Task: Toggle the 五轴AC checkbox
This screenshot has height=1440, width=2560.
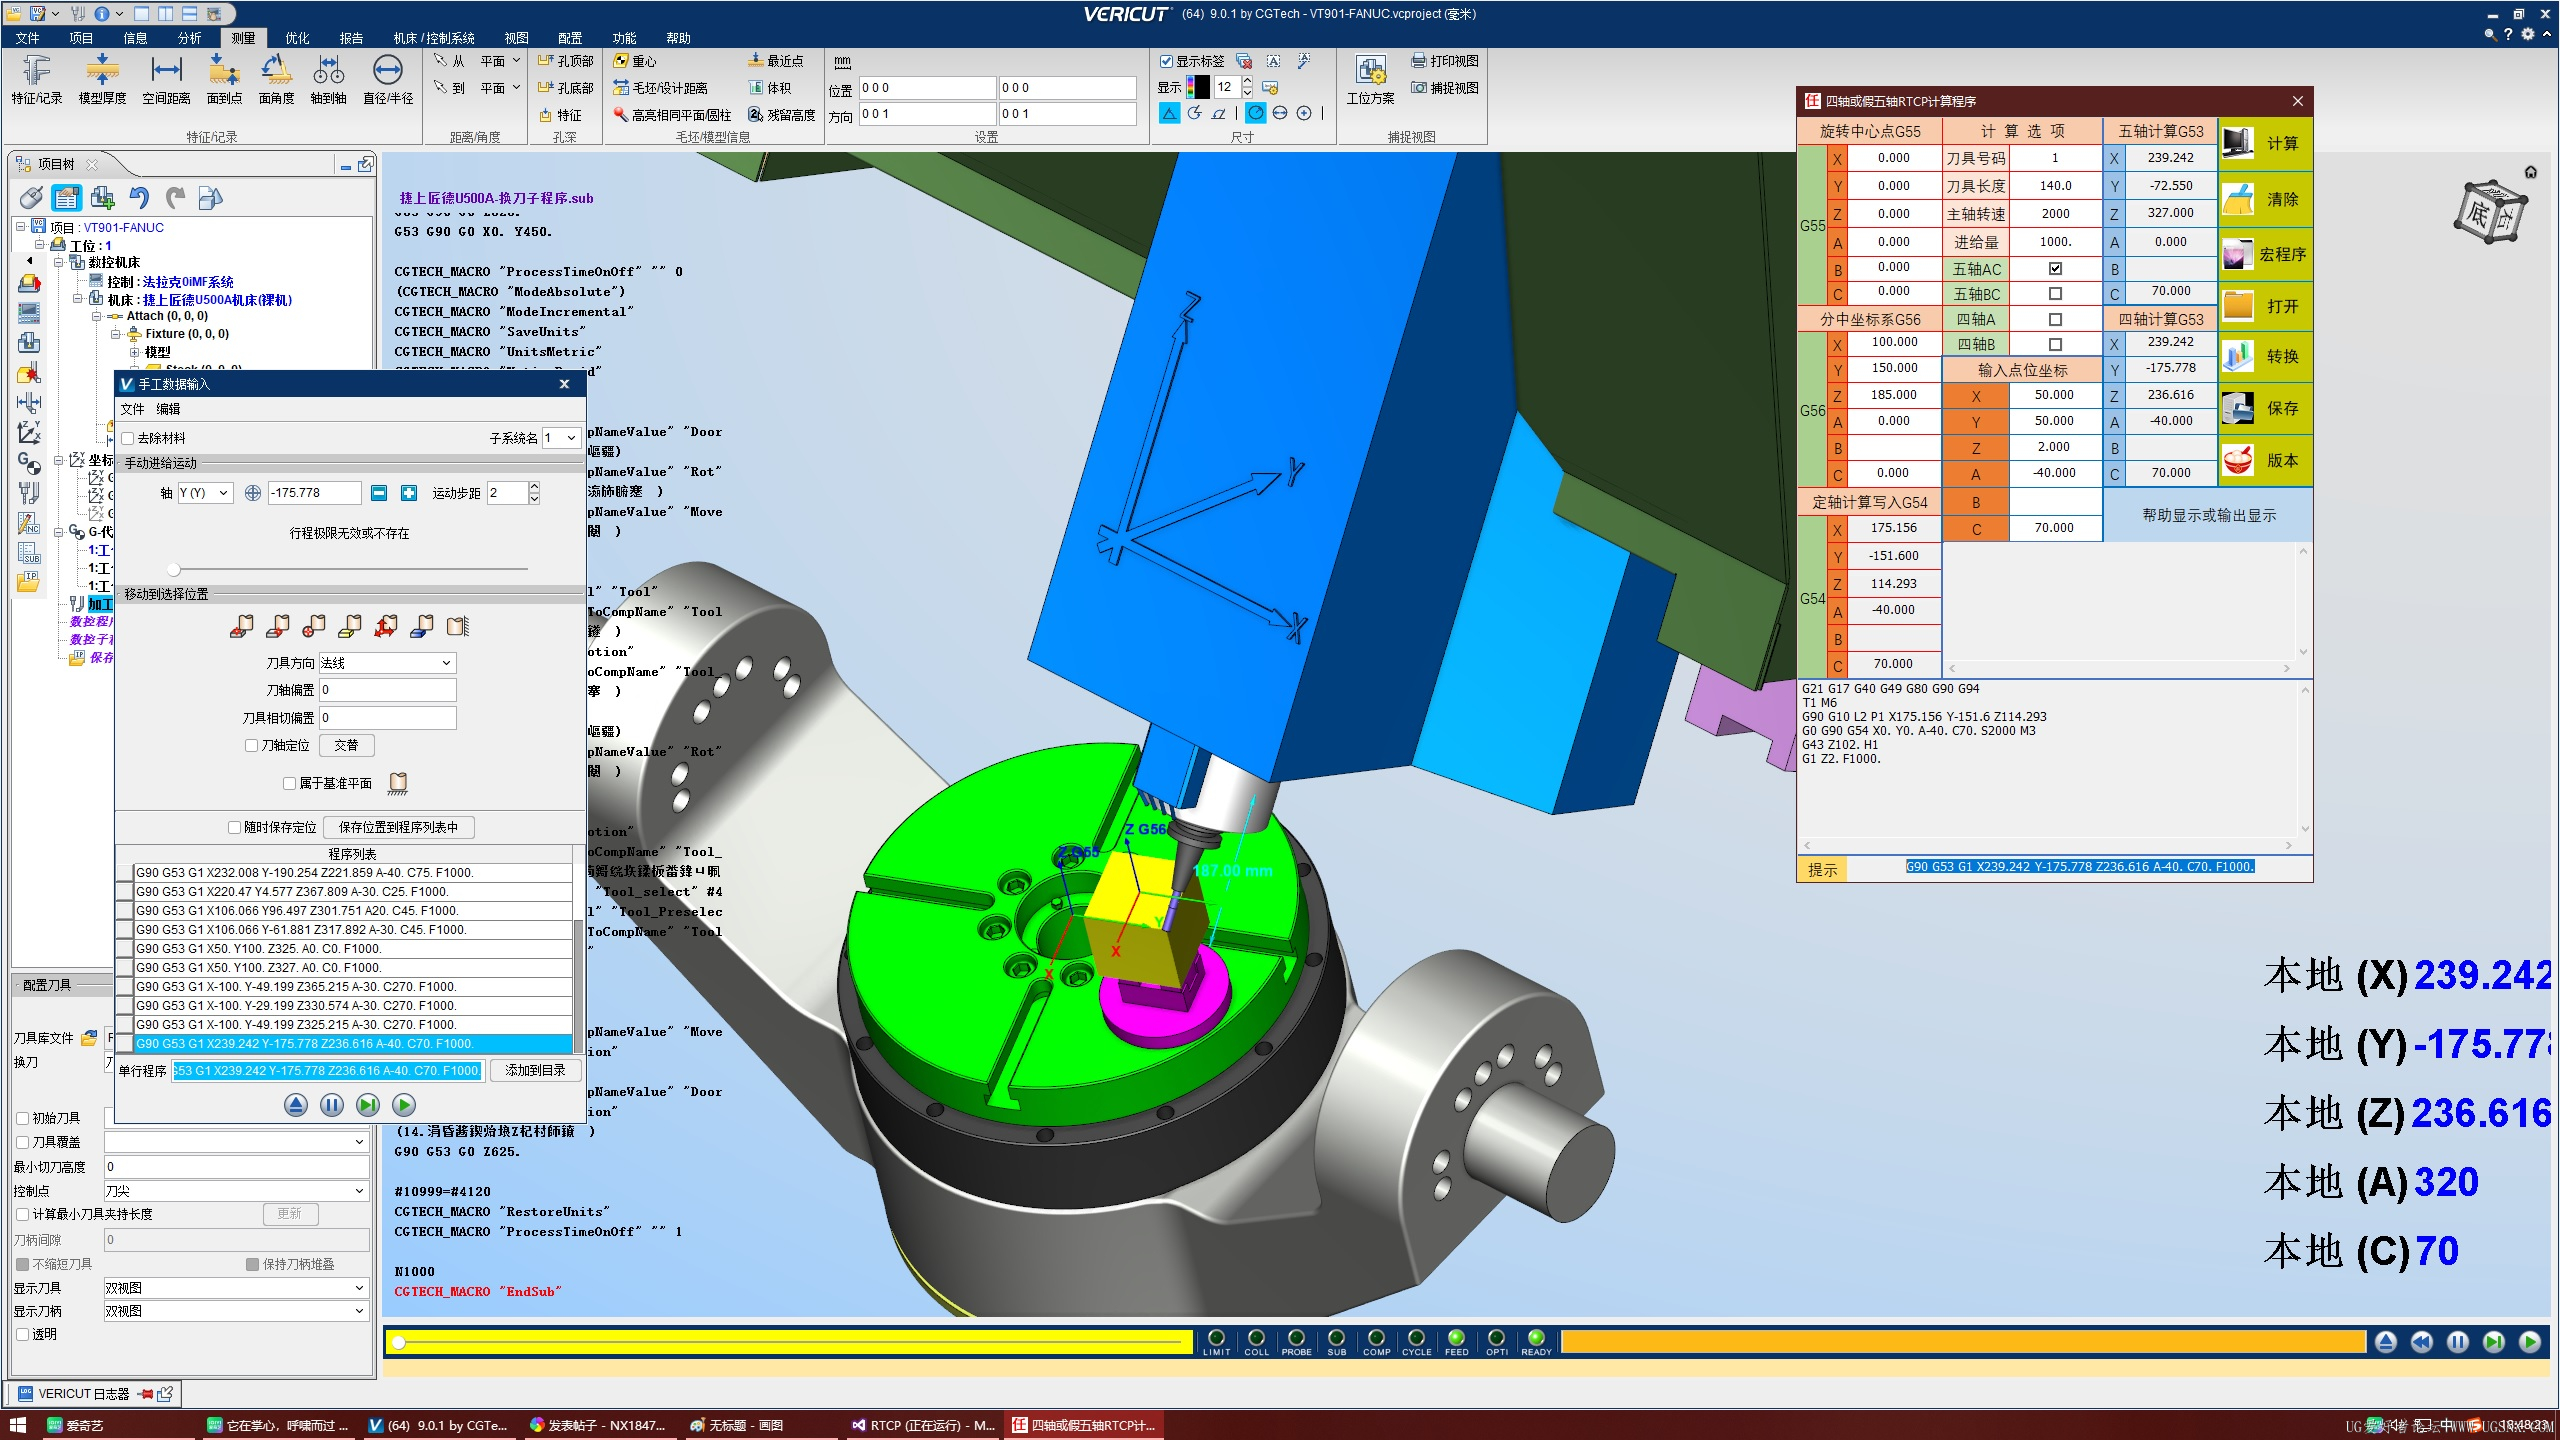Action: point(2055,269)
